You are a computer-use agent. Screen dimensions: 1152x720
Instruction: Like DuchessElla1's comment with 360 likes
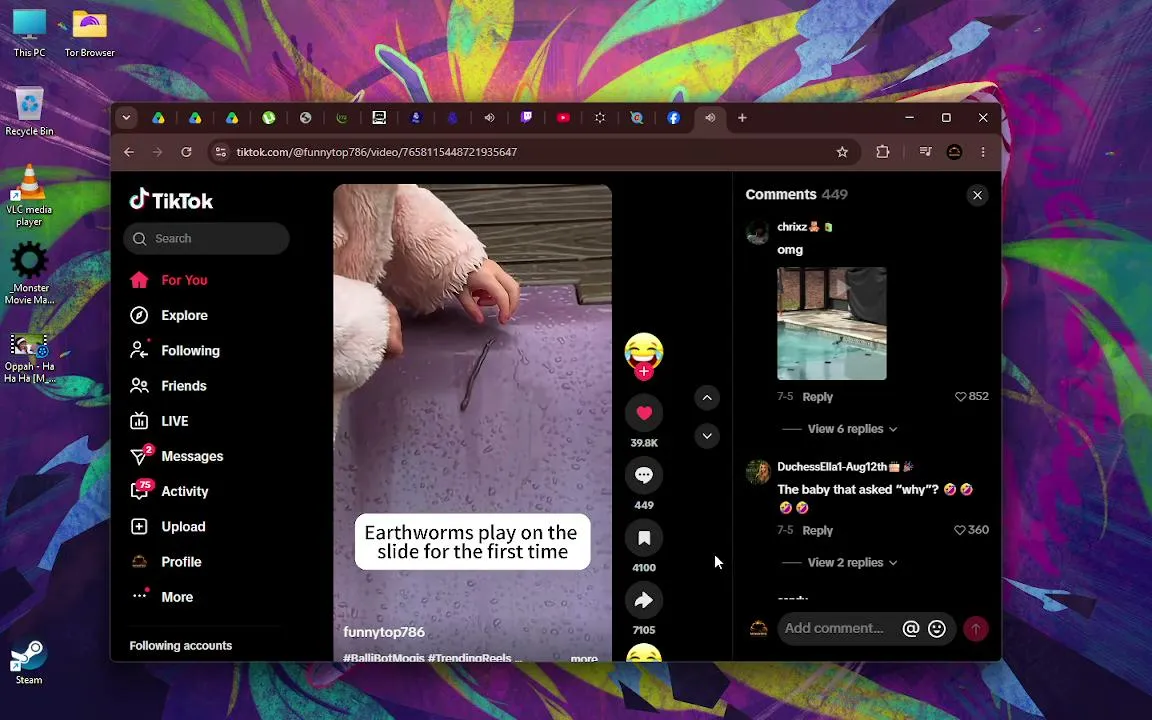[960, 530]
